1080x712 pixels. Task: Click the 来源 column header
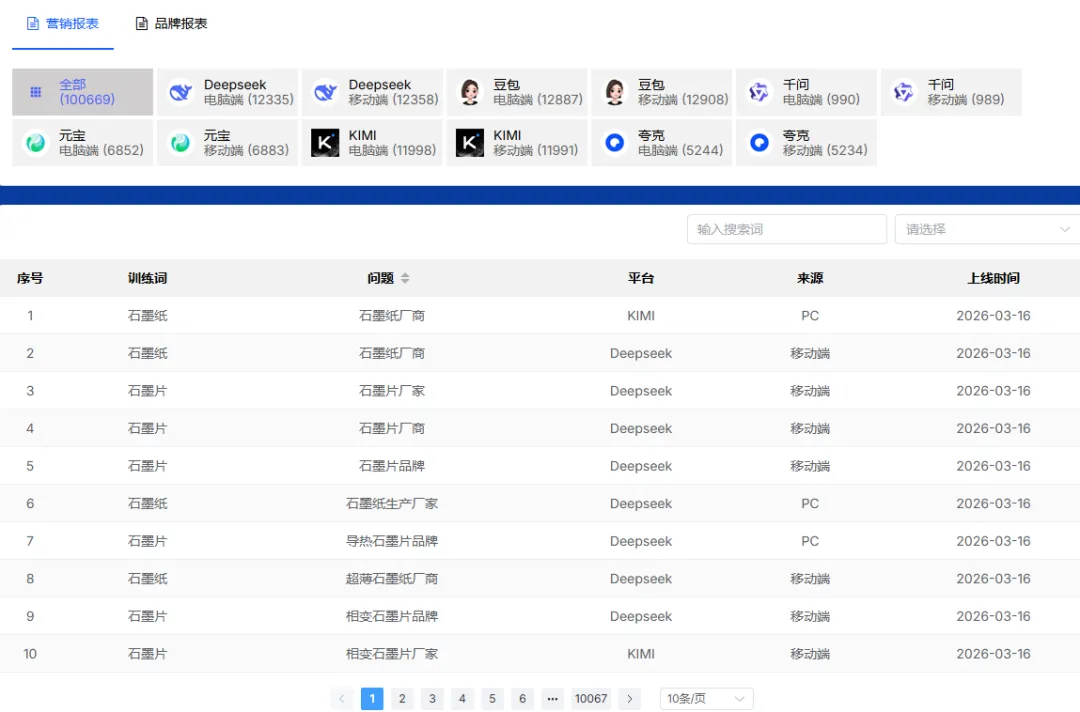click(810, 278)
